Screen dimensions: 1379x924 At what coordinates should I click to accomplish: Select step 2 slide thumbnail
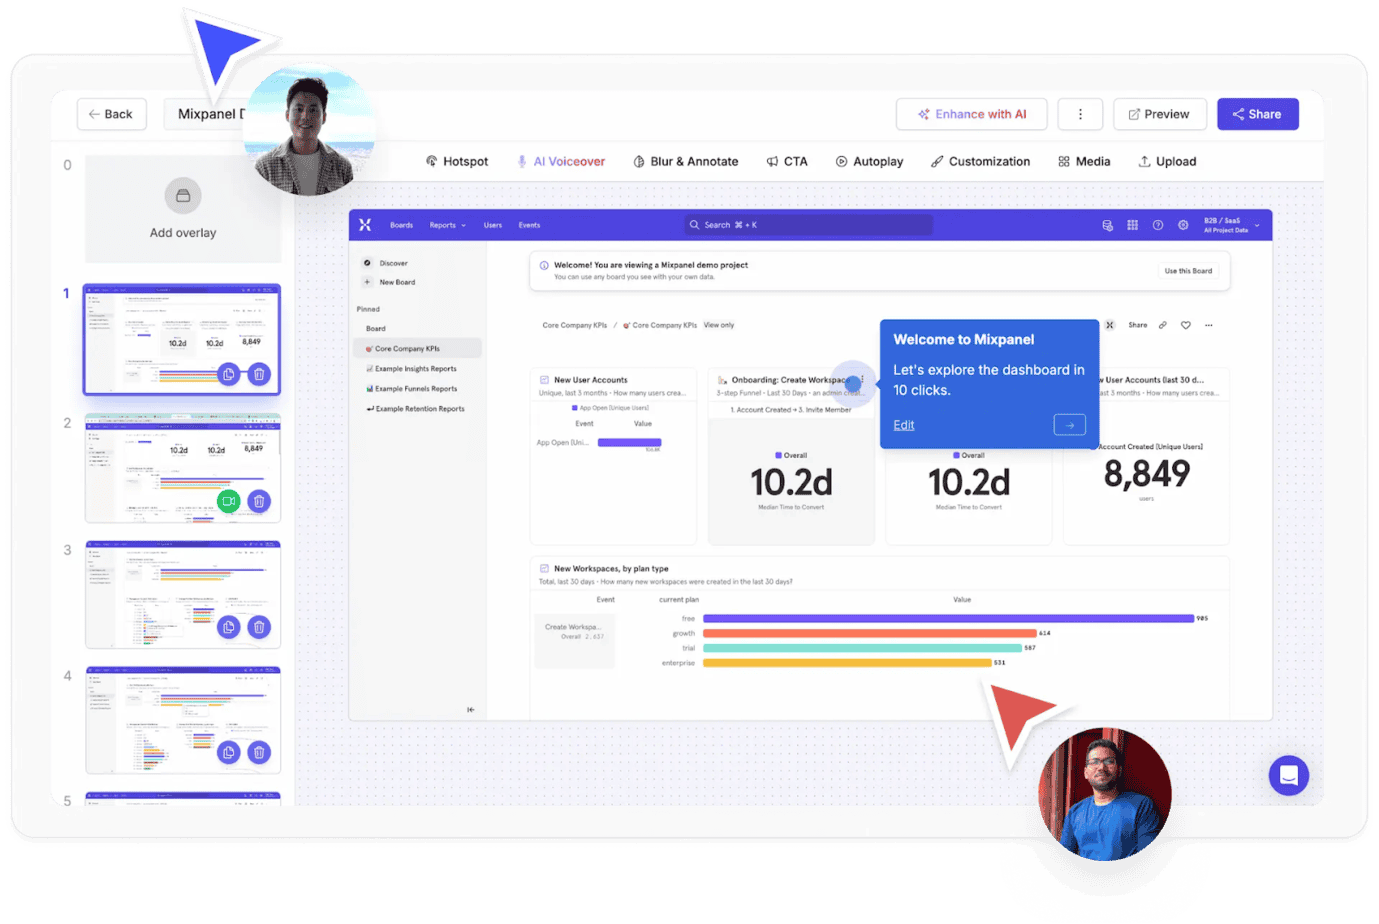[x=182, y=467]
